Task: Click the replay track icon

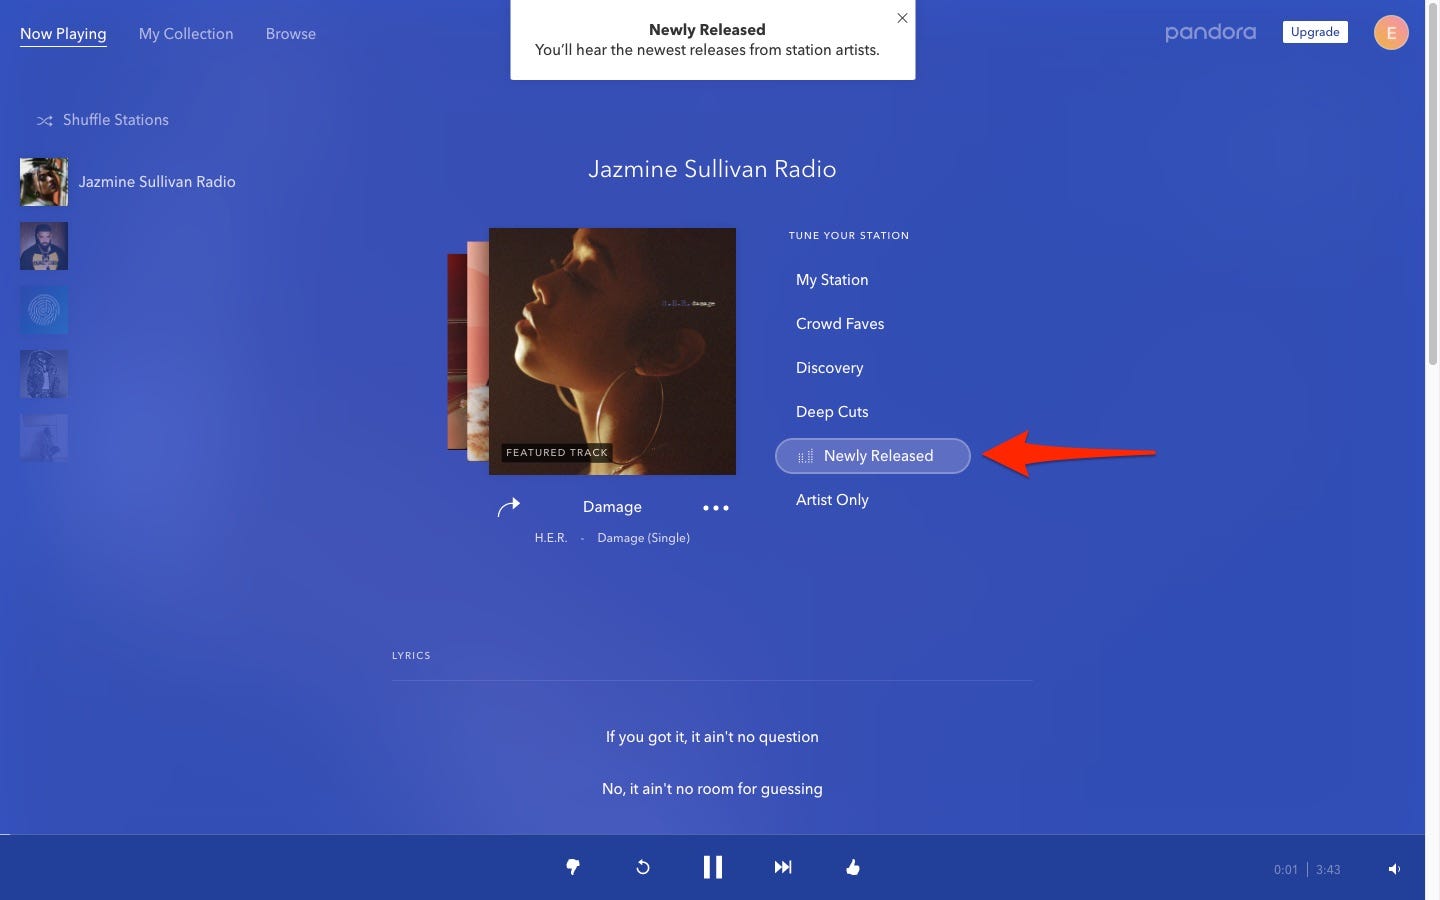Action: 643,867
